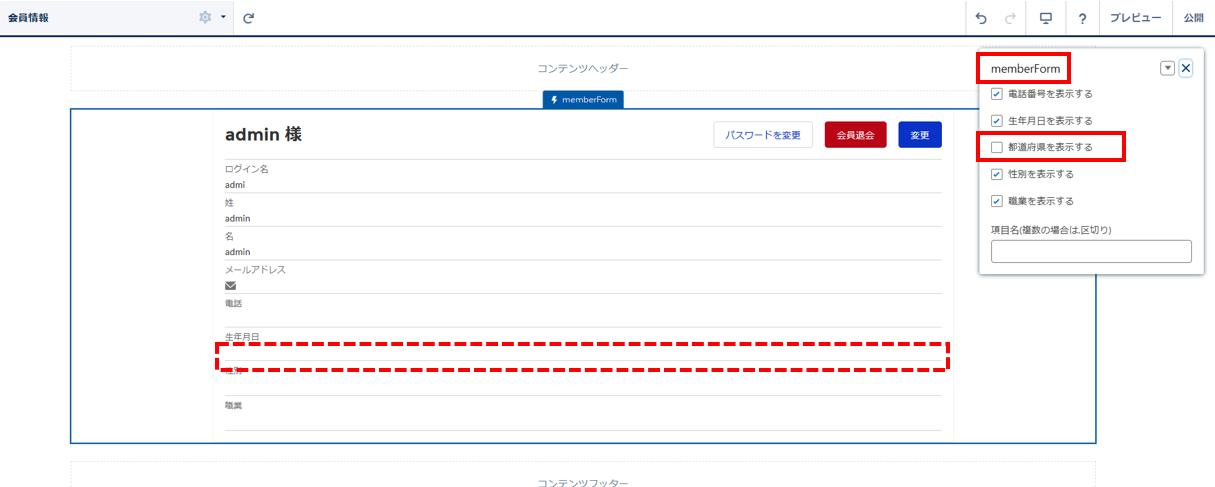This screenshot has height=487, width=1215.
Task: Click the パスワードを変更 button
Action: [763, 135]
